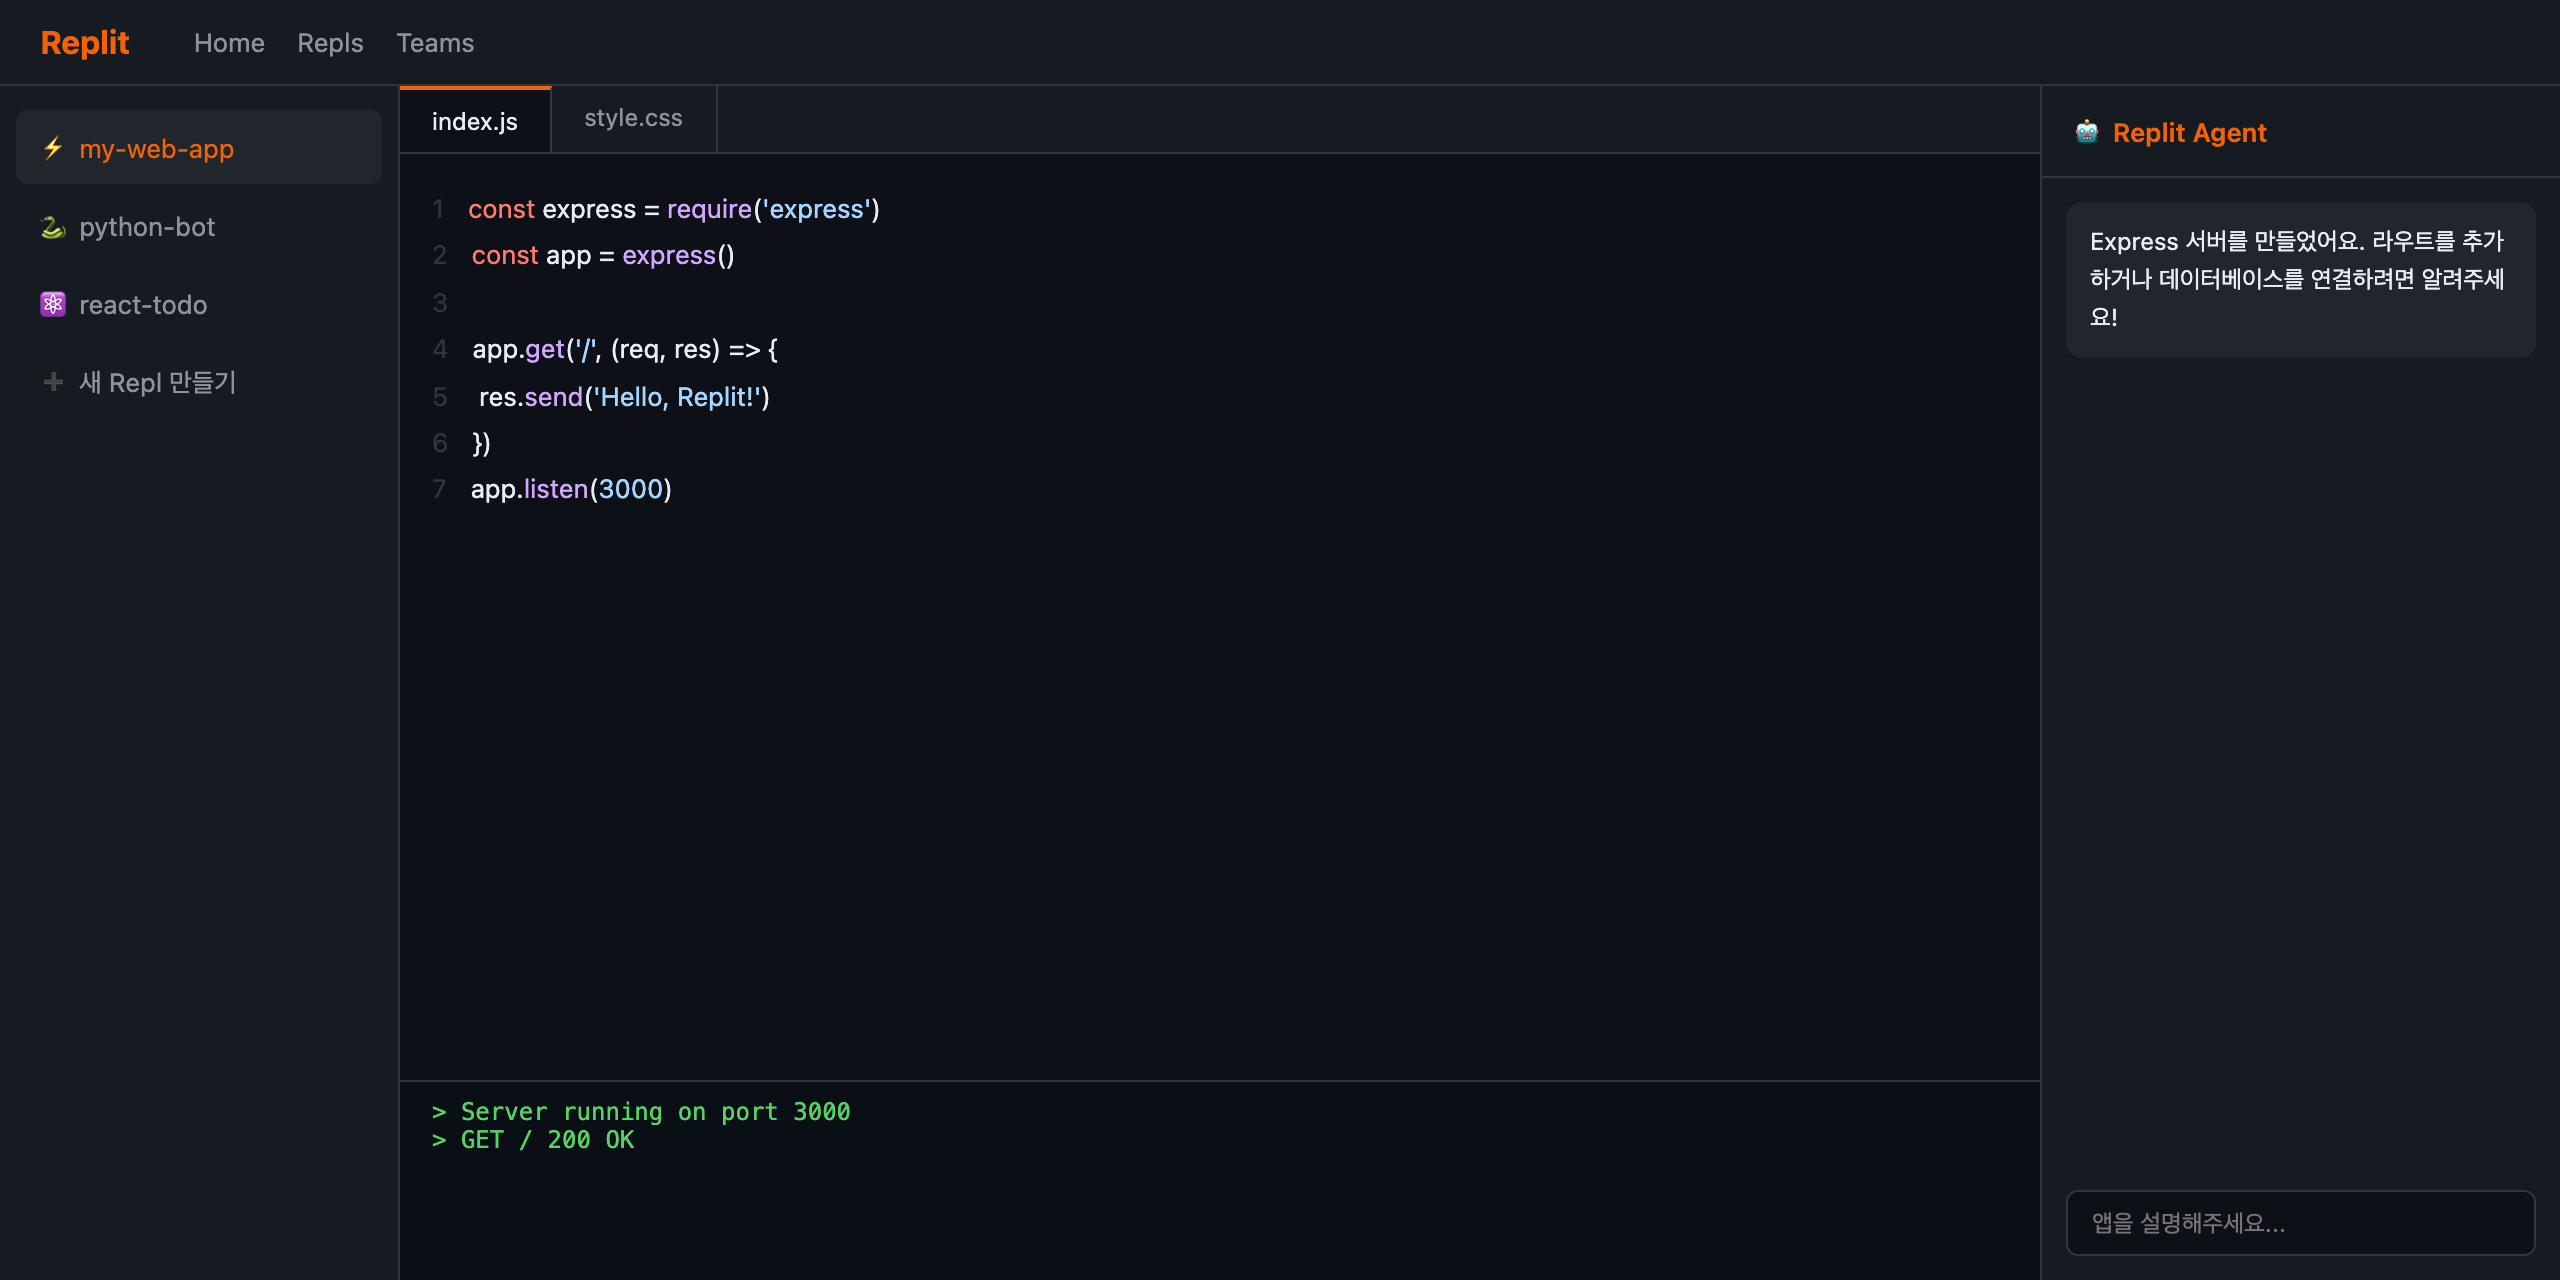Screen dimensions: 2560x1280
Task: Click the lightning icon beside my-web-app
Action: (x=53, y=149)
